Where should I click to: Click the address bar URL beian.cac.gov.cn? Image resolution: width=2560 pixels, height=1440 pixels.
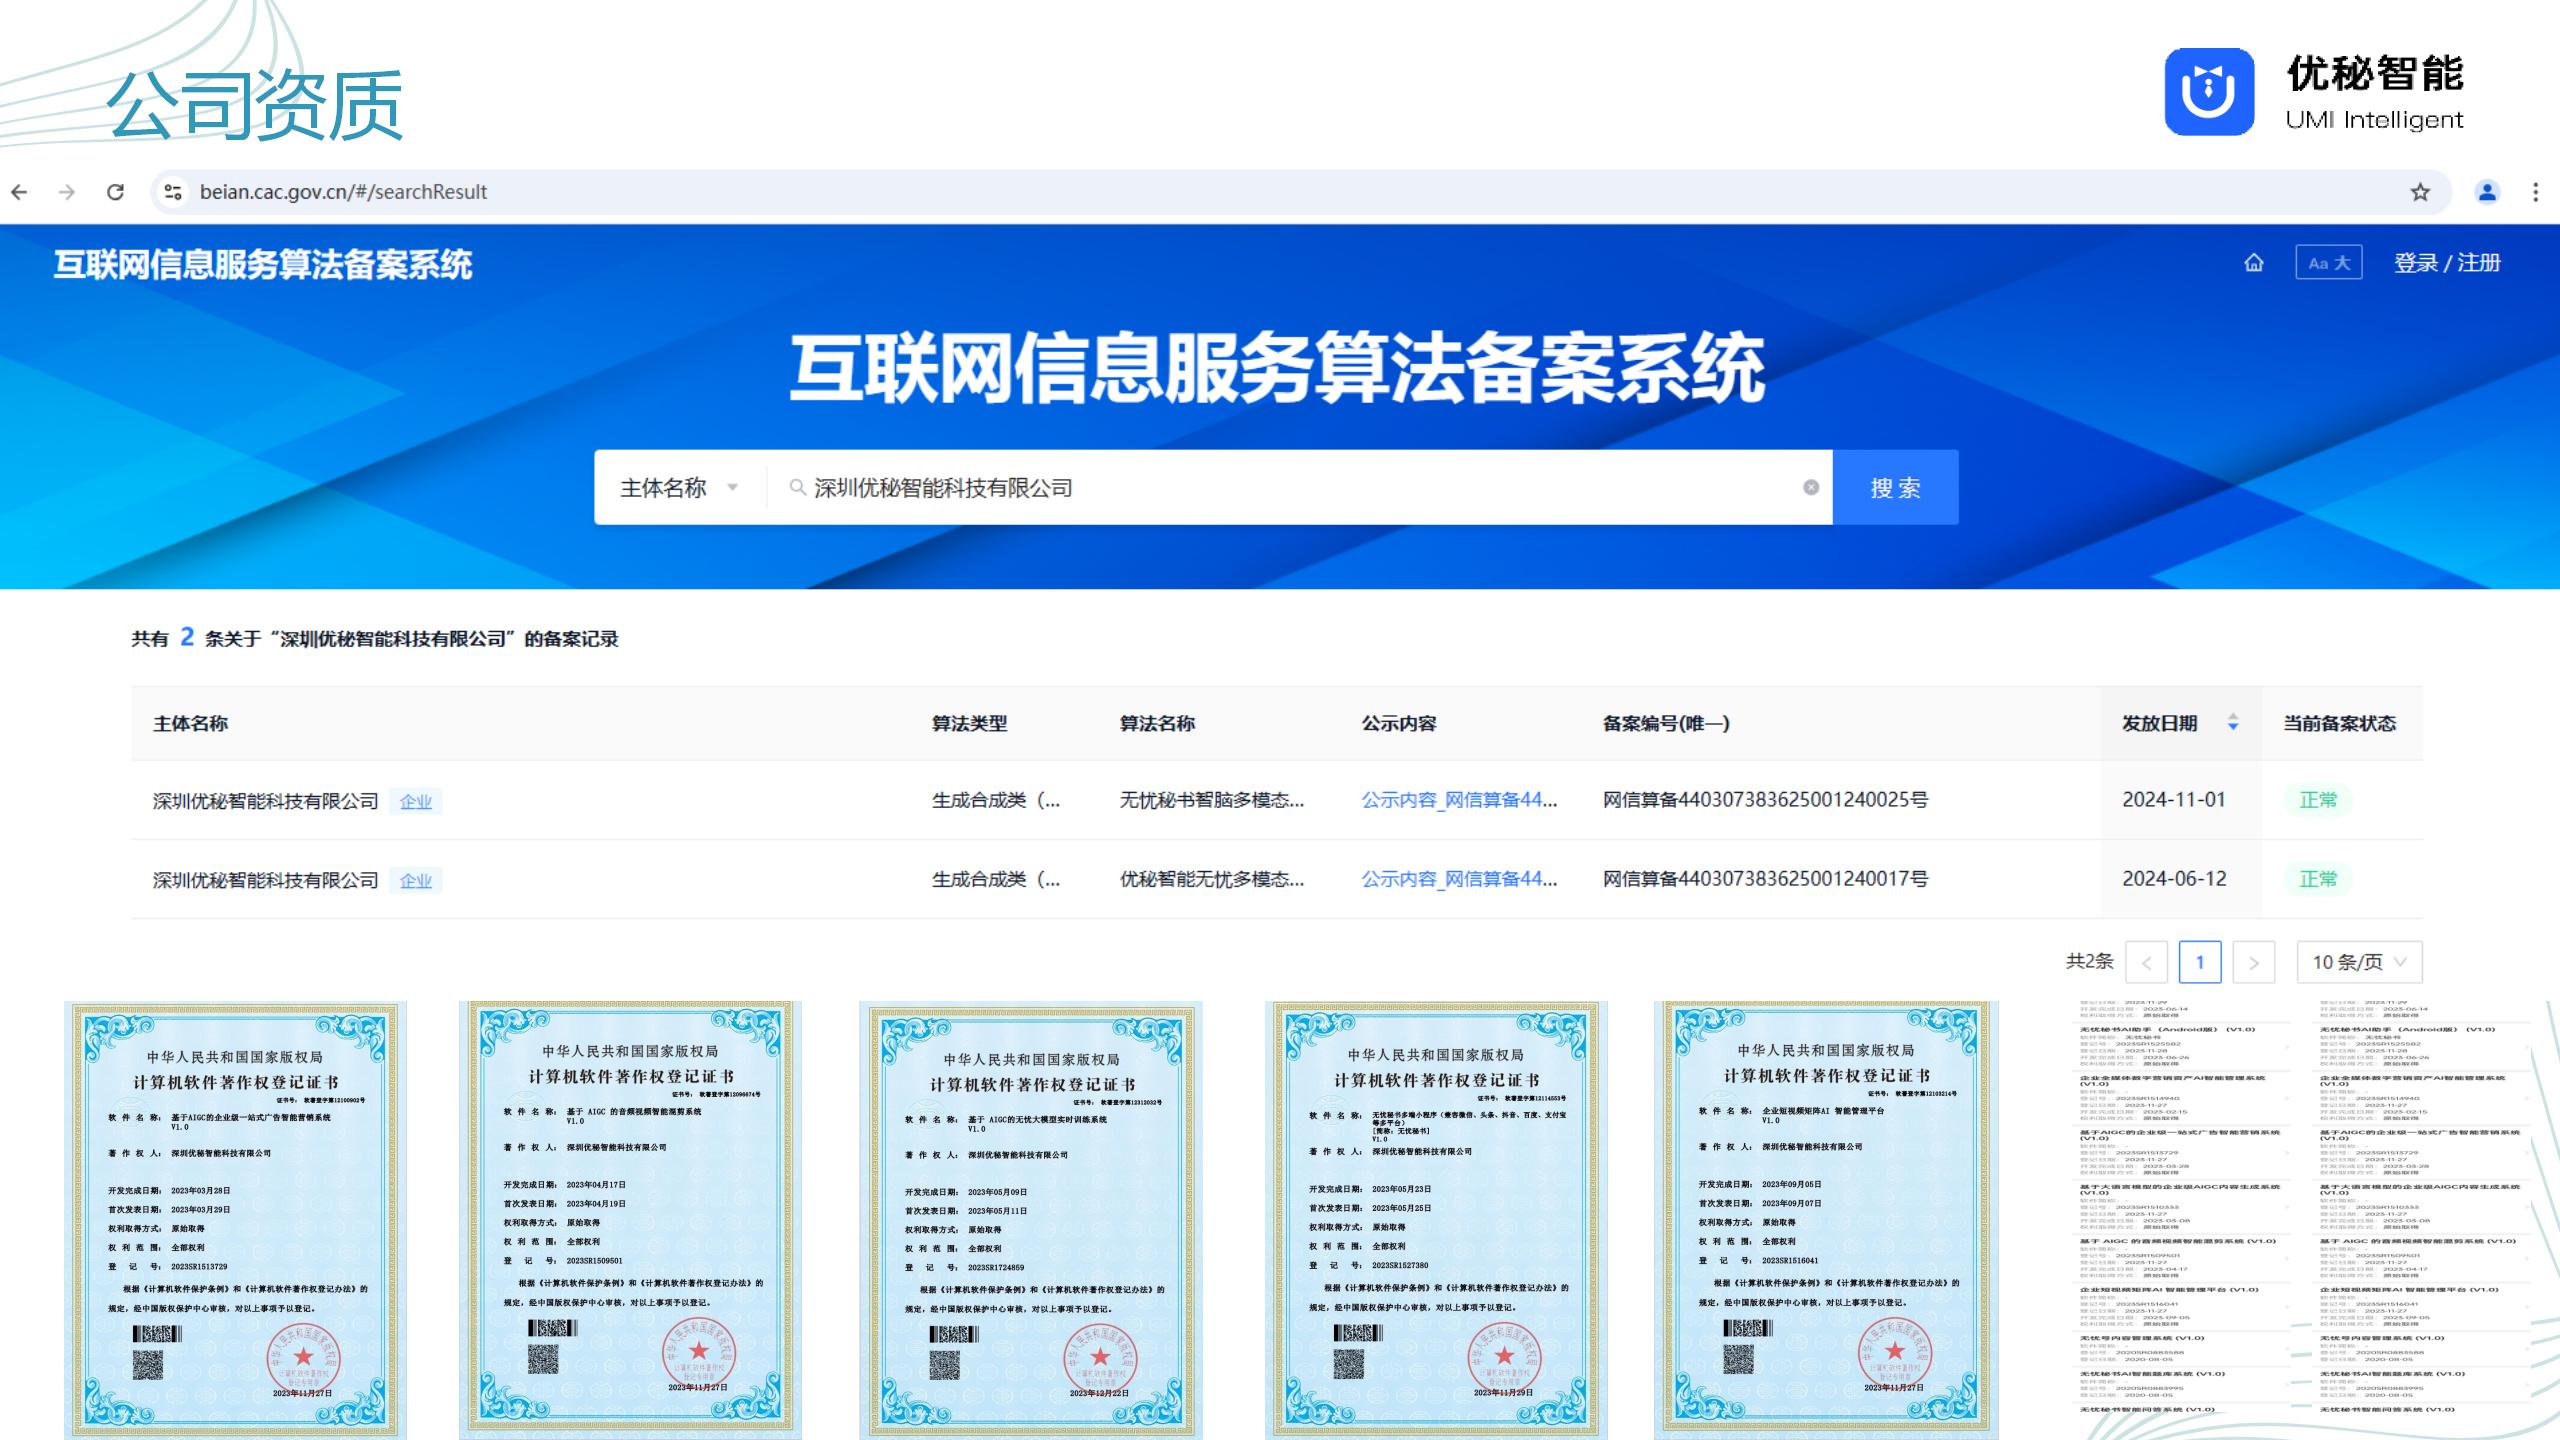(x=343, y=192)
